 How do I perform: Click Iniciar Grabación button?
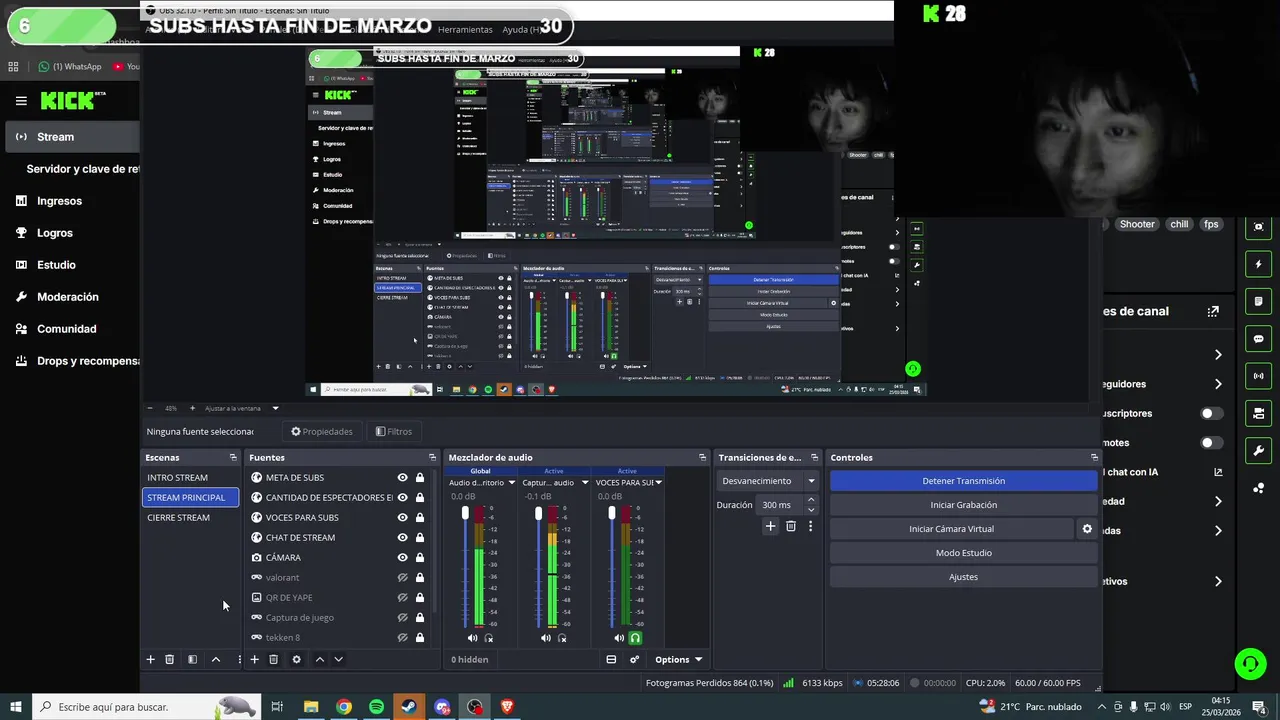(x=964, y=505)
